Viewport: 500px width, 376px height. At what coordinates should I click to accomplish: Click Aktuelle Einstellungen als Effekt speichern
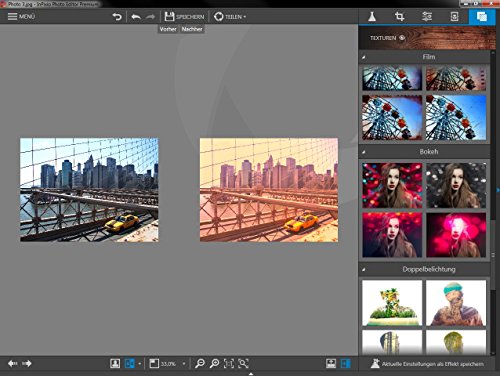[x=428, y=364]
